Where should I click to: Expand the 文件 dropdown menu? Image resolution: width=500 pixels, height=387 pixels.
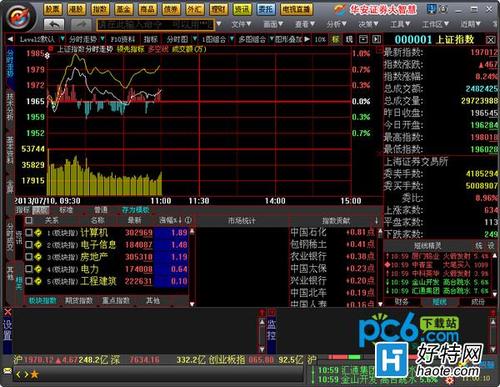click(242, 24)
